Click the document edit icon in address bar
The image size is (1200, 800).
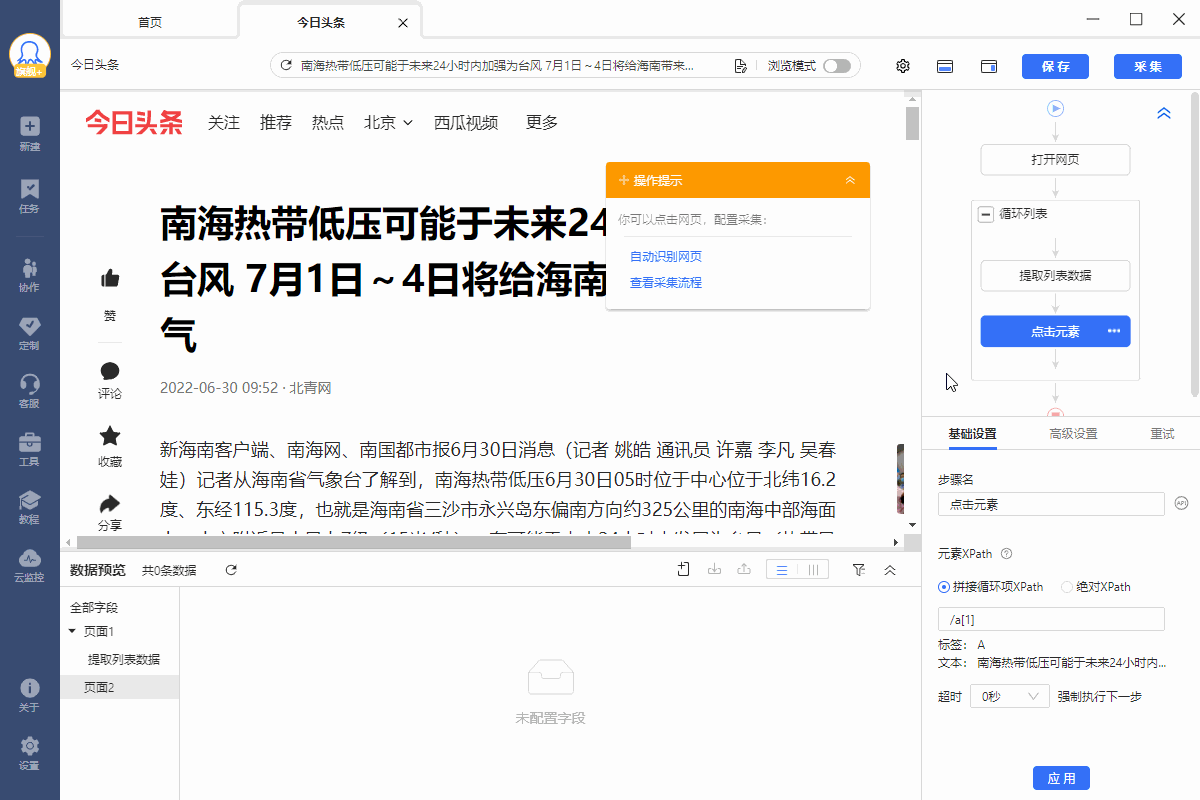[740, 66]
